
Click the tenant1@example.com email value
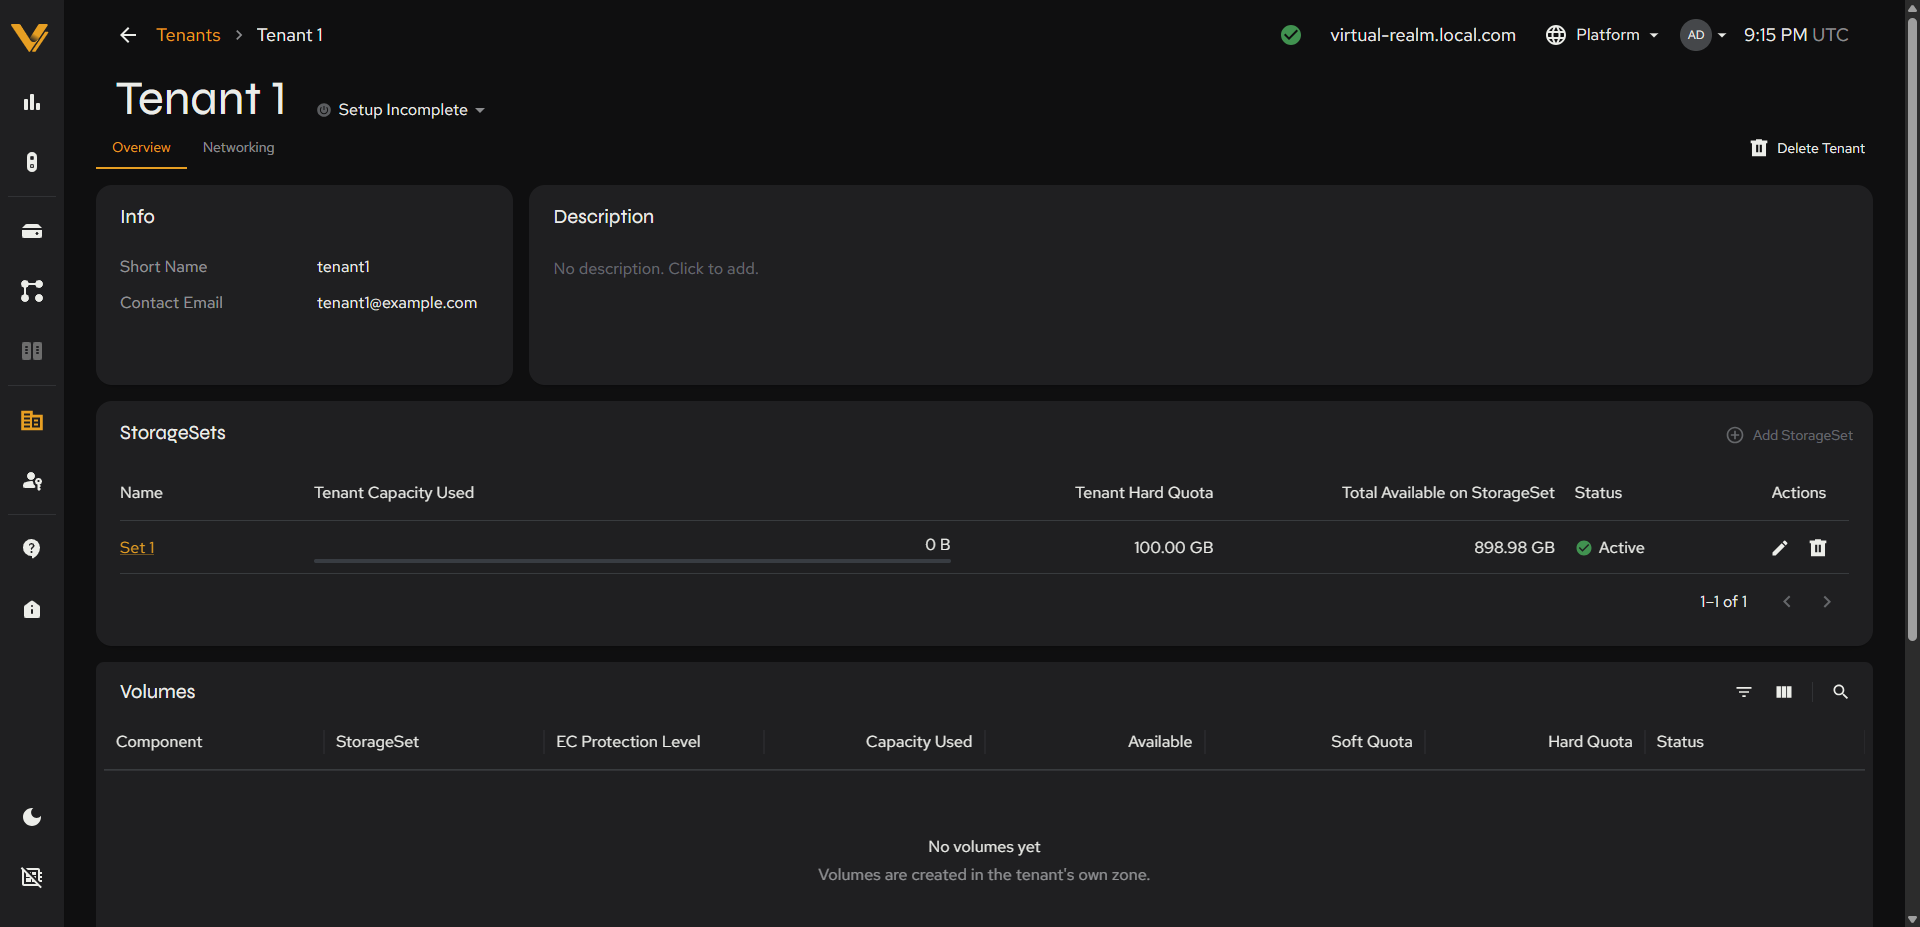[397, 303]
